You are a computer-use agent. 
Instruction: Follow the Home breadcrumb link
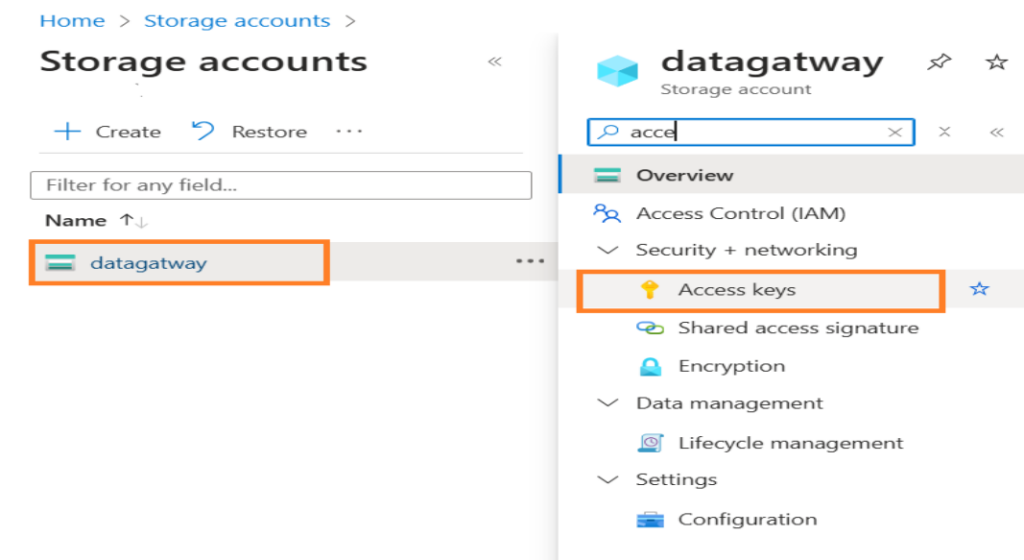coord(72,21)
